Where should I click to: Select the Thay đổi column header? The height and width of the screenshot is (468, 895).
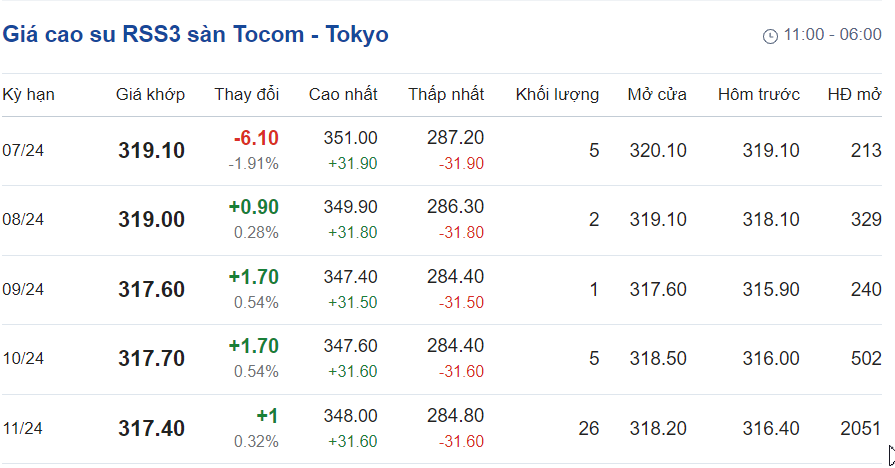coord(246,95)
